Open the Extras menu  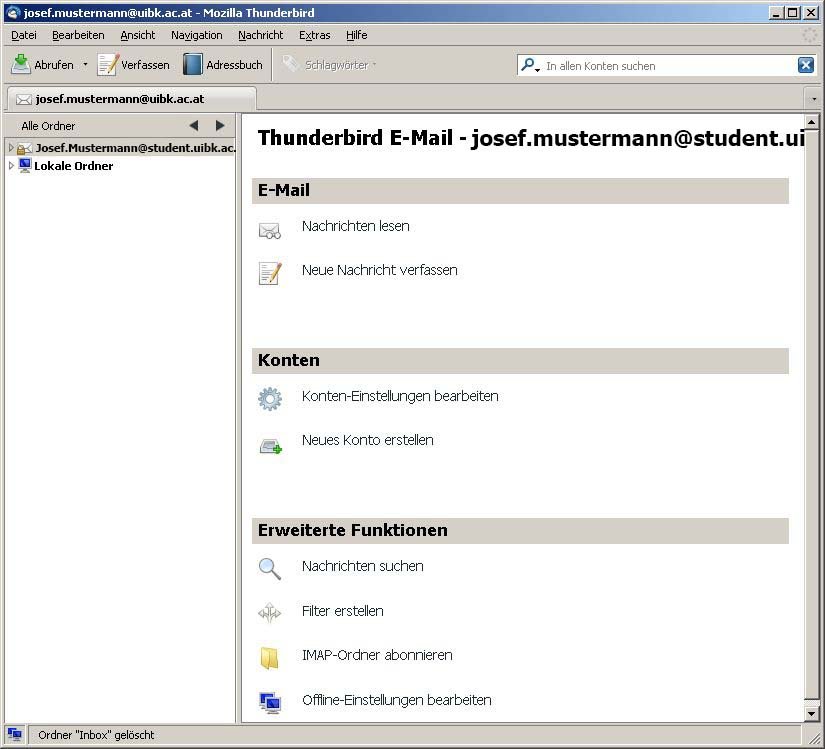point(314,35)
